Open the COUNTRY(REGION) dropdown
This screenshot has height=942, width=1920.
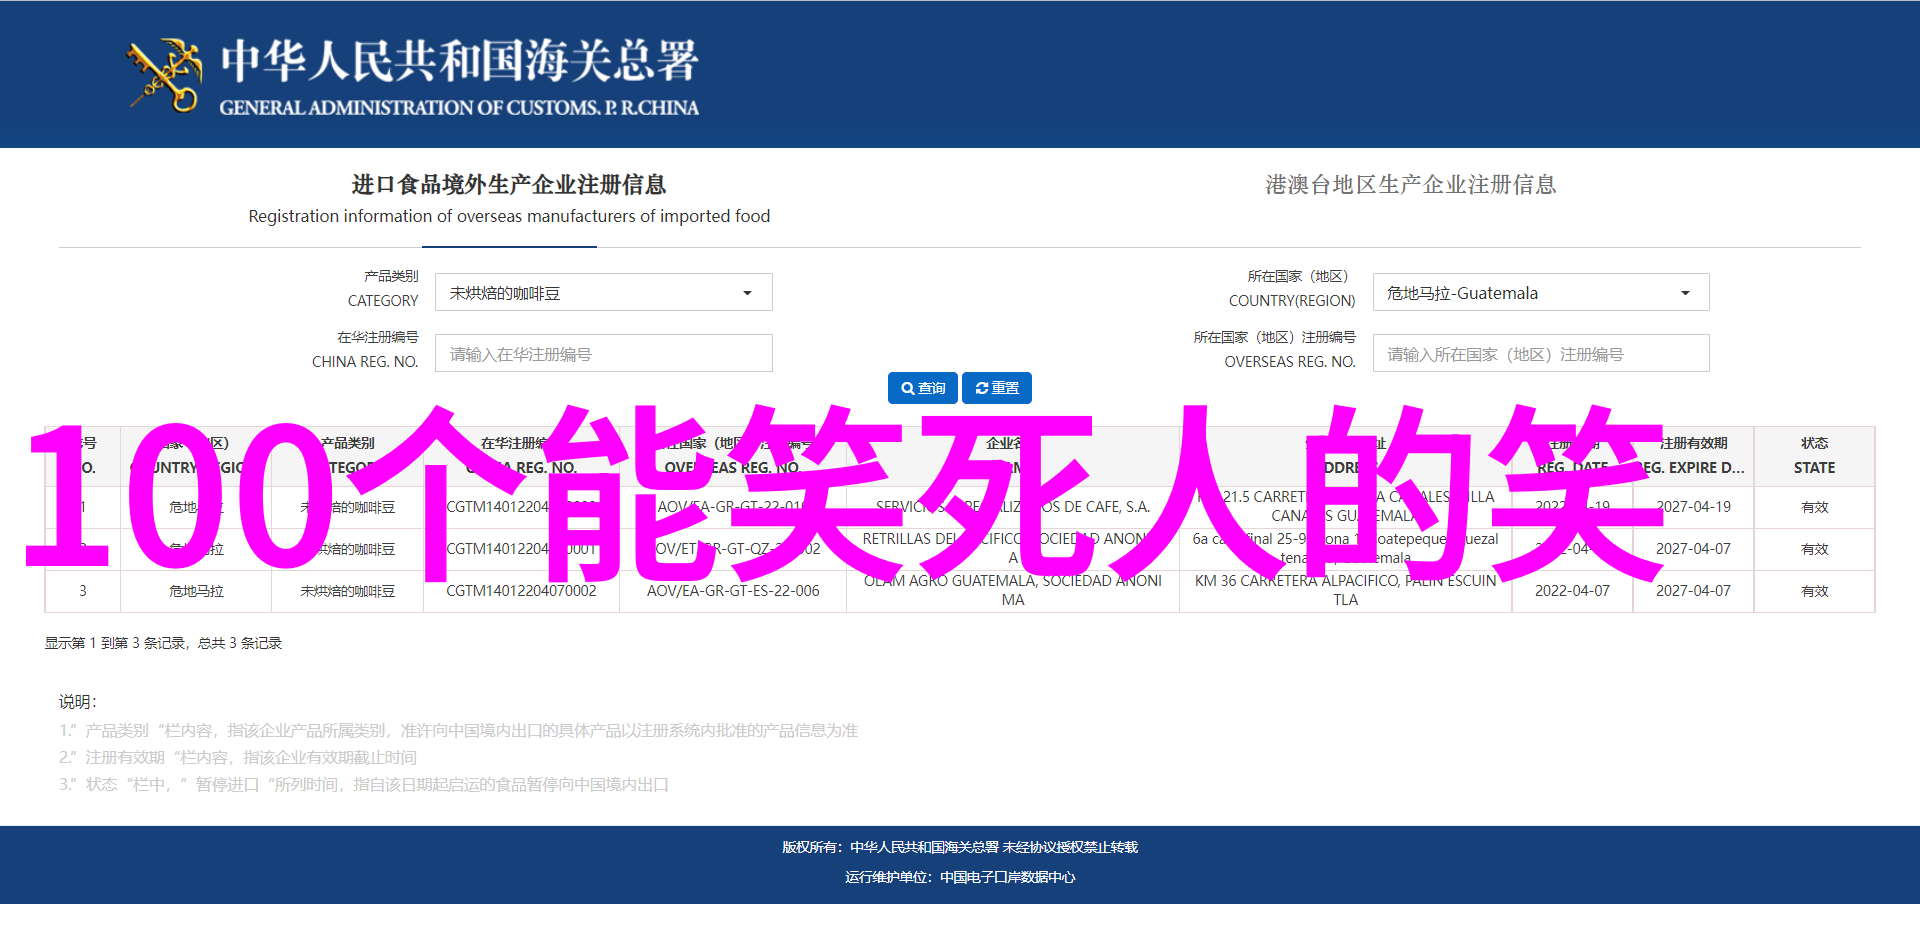(x=1540, y=293)
